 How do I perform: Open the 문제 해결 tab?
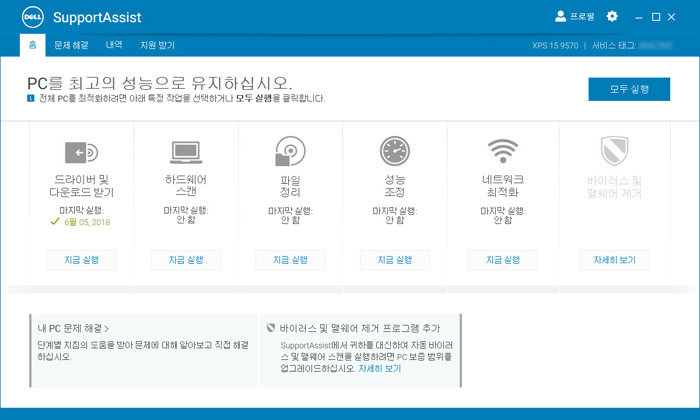(71, 45)
